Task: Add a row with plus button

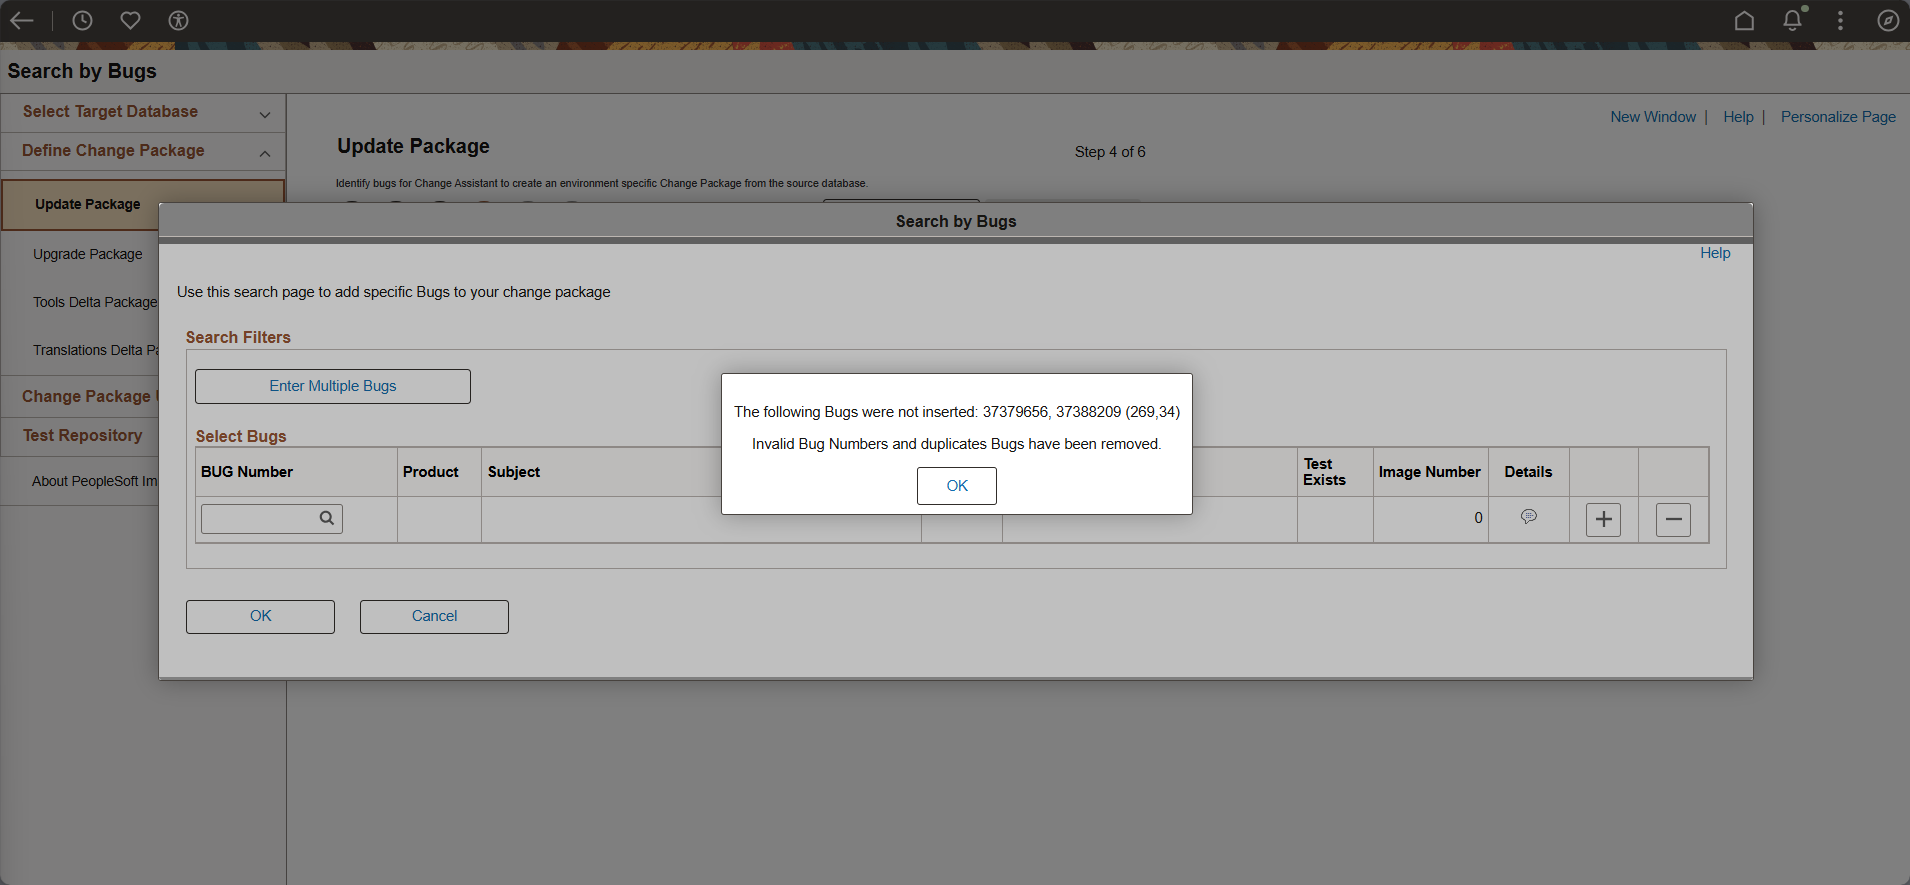Action: (x=1603, y=519)
